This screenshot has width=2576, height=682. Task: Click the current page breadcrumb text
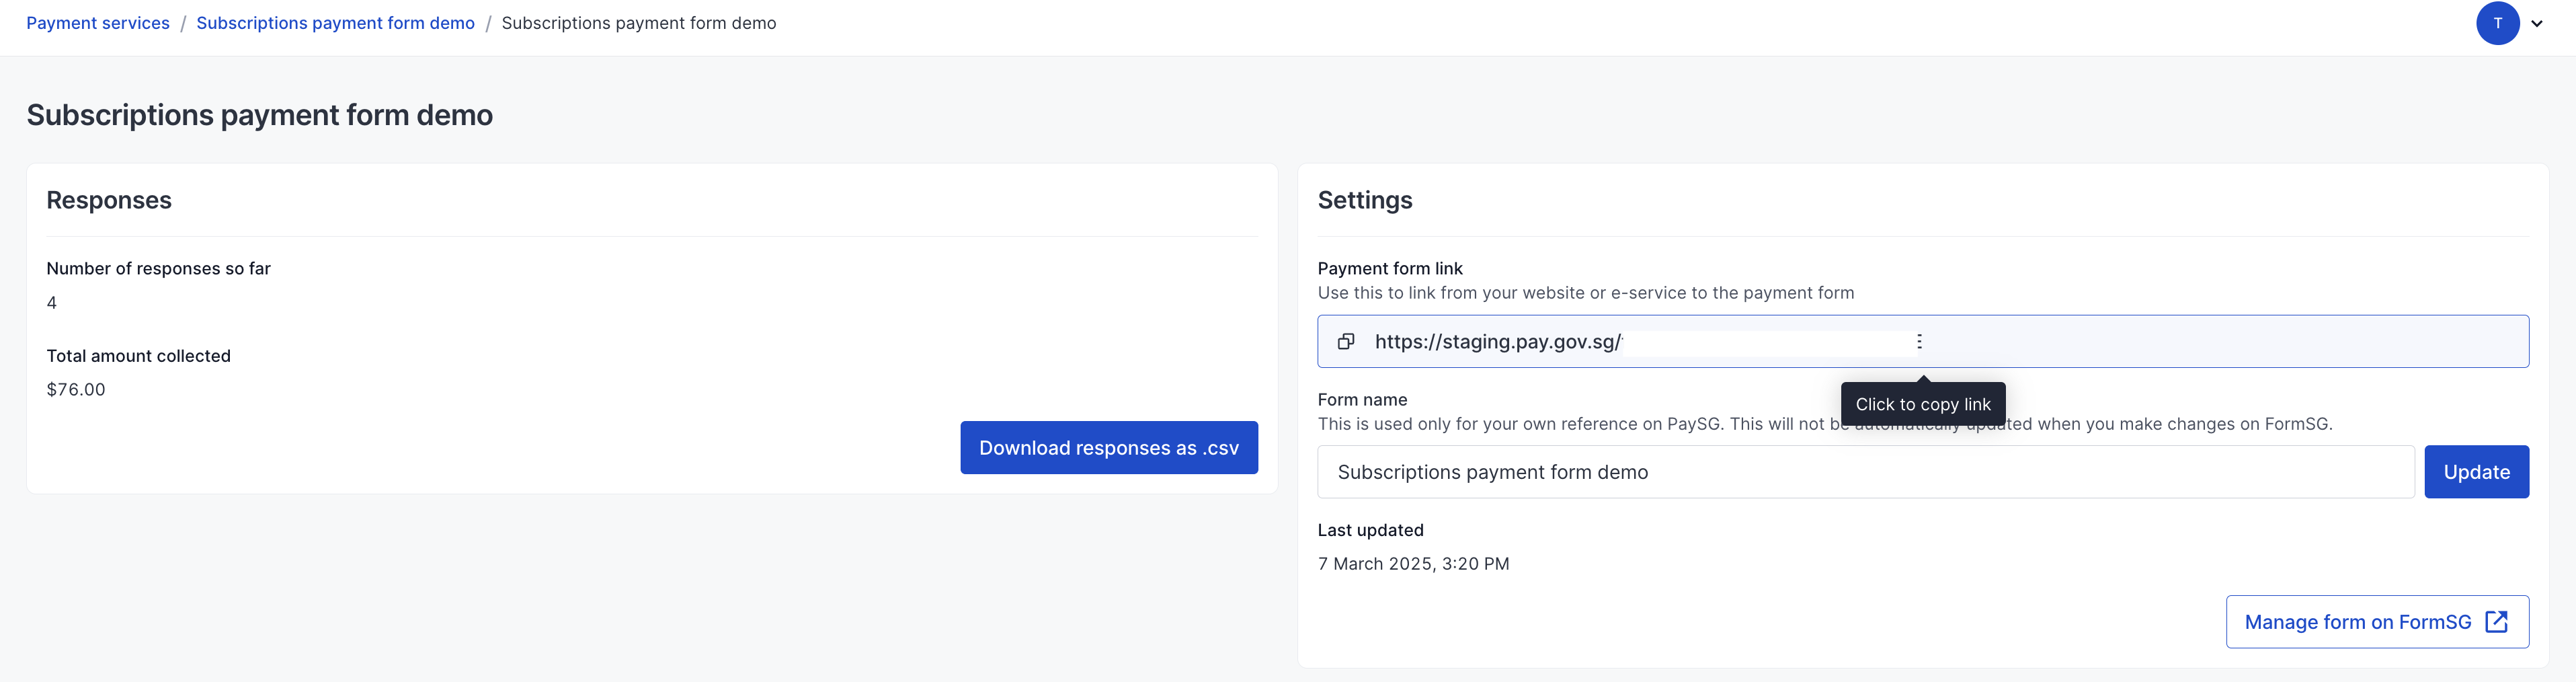point(638,23)
